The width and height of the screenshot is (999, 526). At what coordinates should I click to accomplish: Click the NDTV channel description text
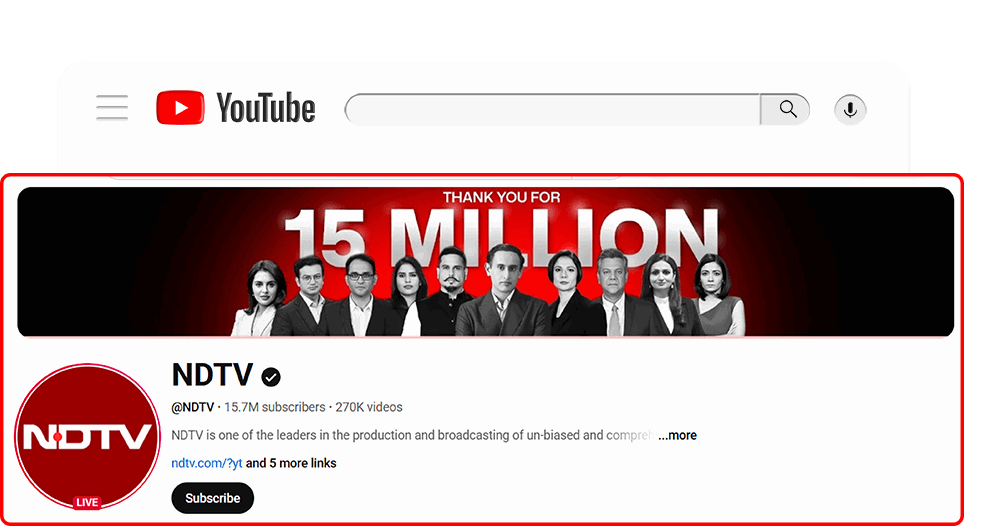413,436
